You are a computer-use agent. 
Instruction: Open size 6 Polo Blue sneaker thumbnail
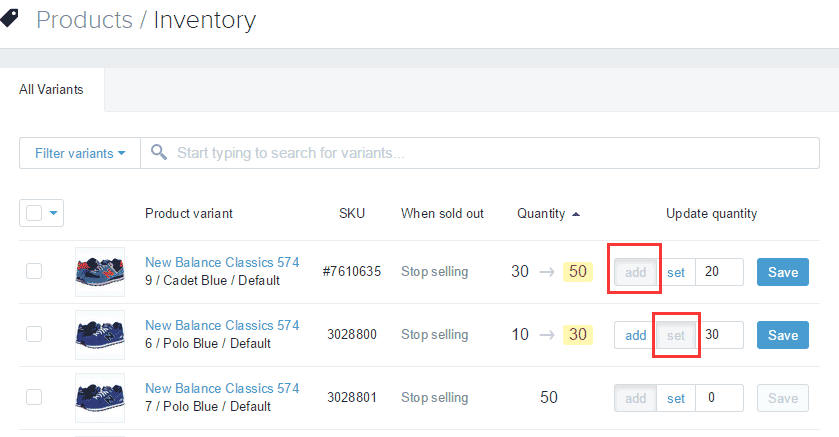click(x=100, y=335)
